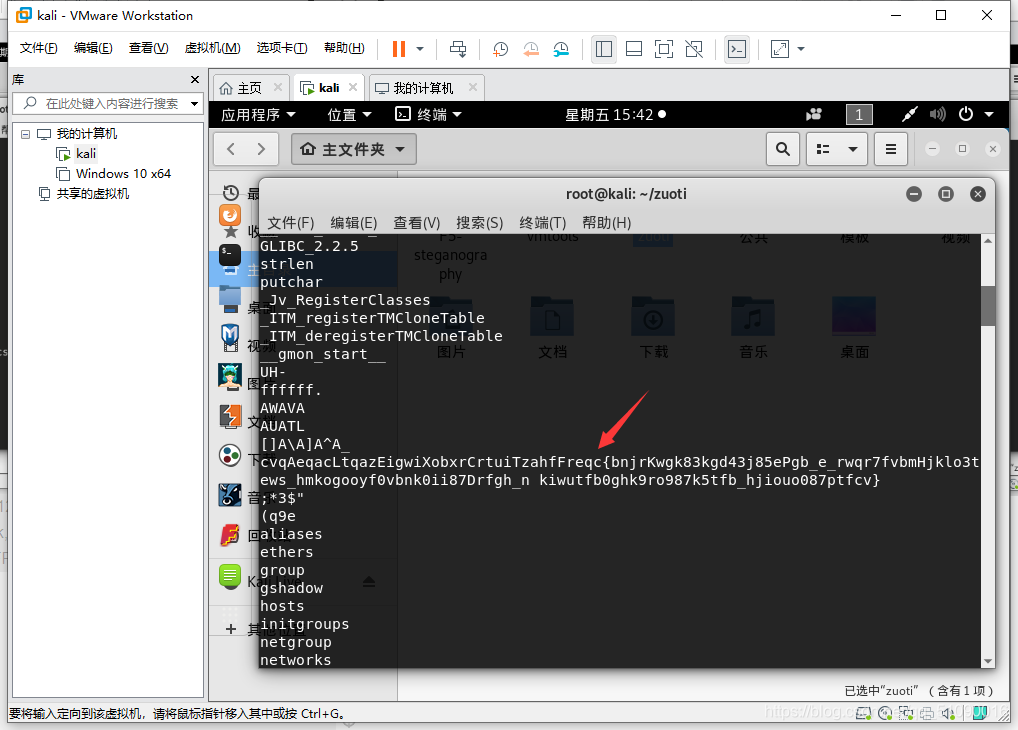Open the 位置 menu in Kali
The width and height of the screenshot is (1018, 730).
click(349, 115)
